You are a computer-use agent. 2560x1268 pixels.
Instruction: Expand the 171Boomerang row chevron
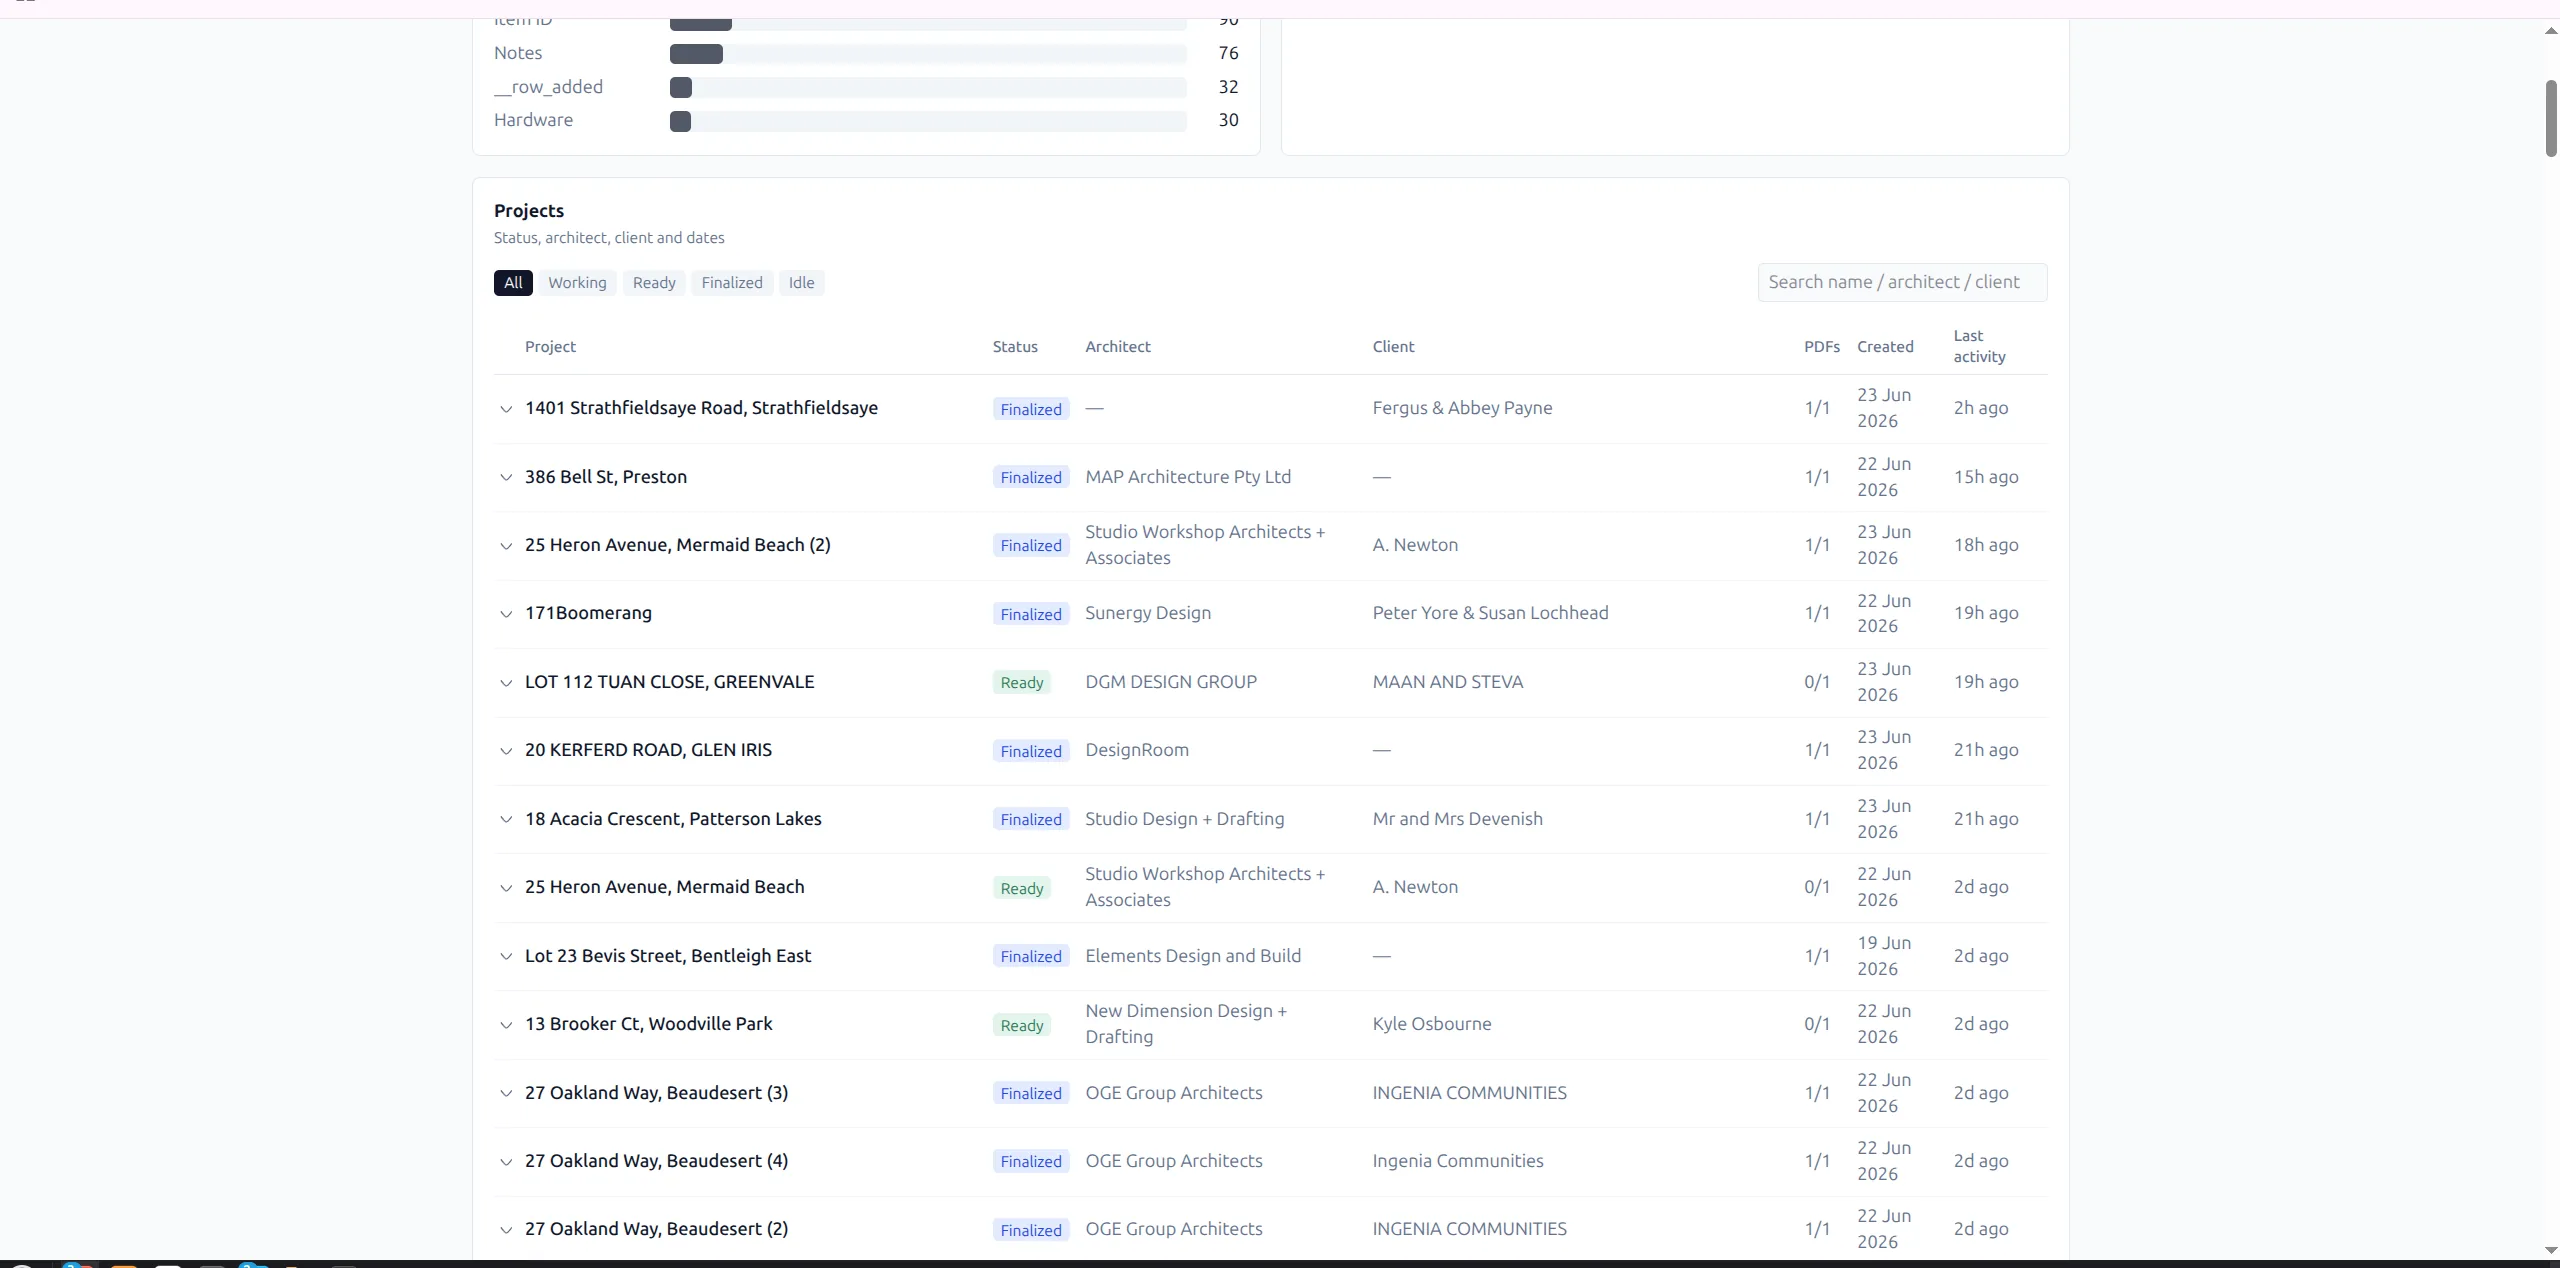(506, 614)
